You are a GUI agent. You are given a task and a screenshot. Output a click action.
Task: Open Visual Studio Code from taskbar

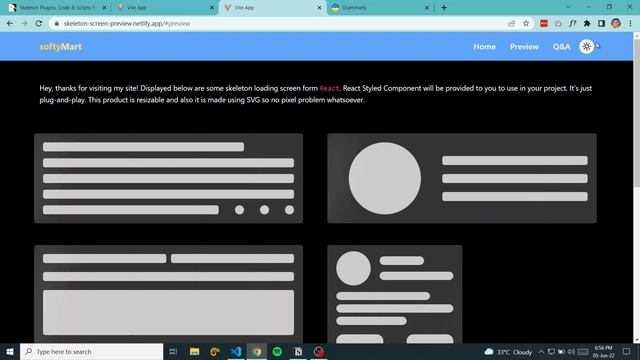(236, 351)
